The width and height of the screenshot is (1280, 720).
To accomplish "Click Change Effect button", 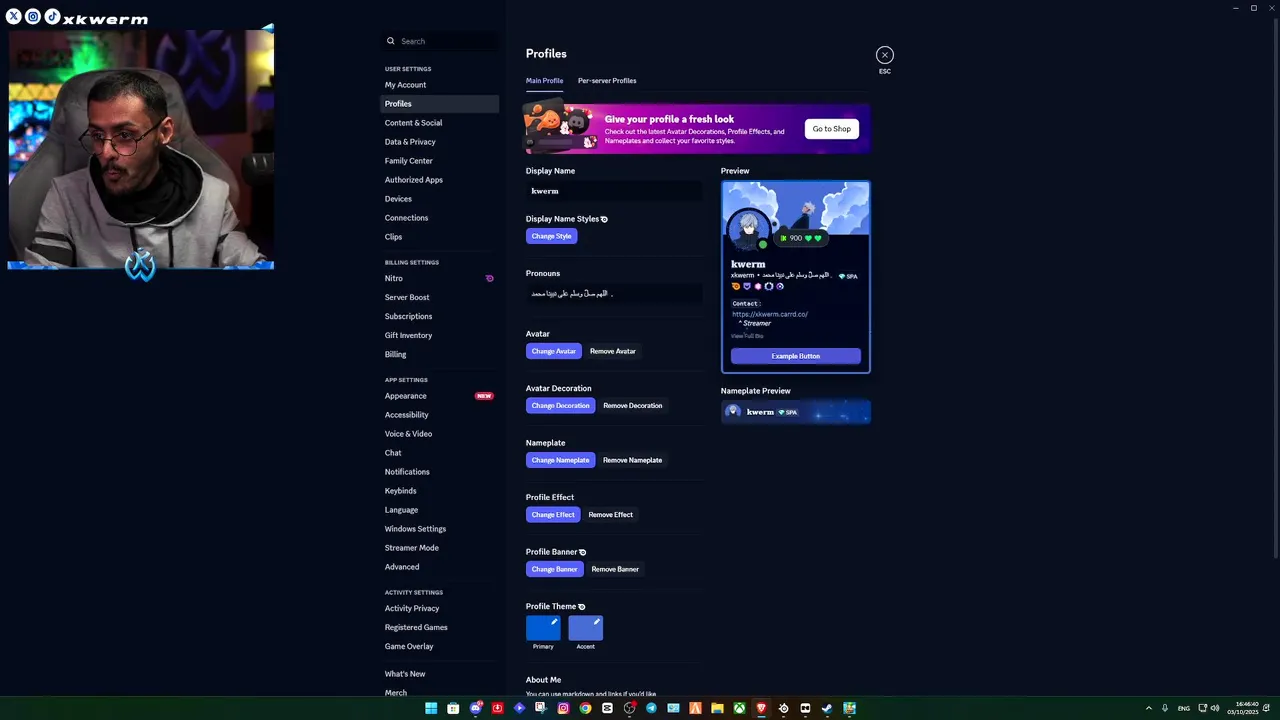I will [x=553, y=515].
